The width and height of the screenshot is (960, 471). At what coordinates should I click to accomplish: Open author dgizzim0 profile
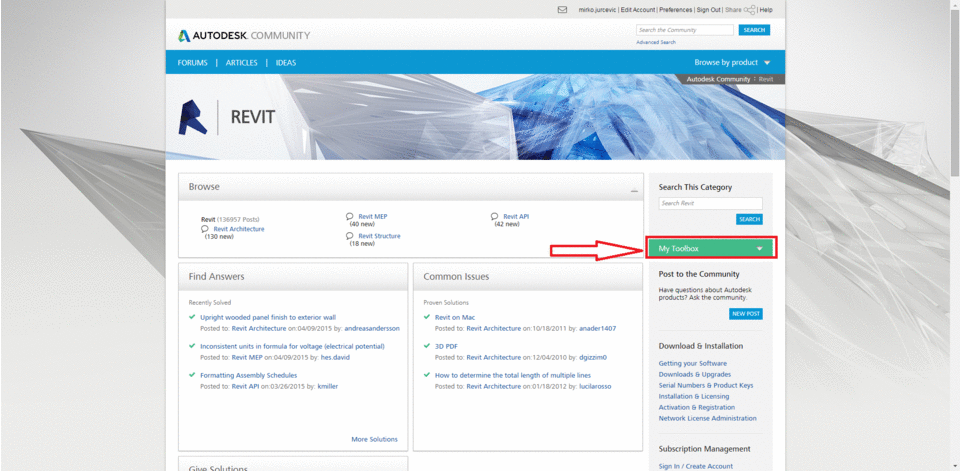[593, 357]
